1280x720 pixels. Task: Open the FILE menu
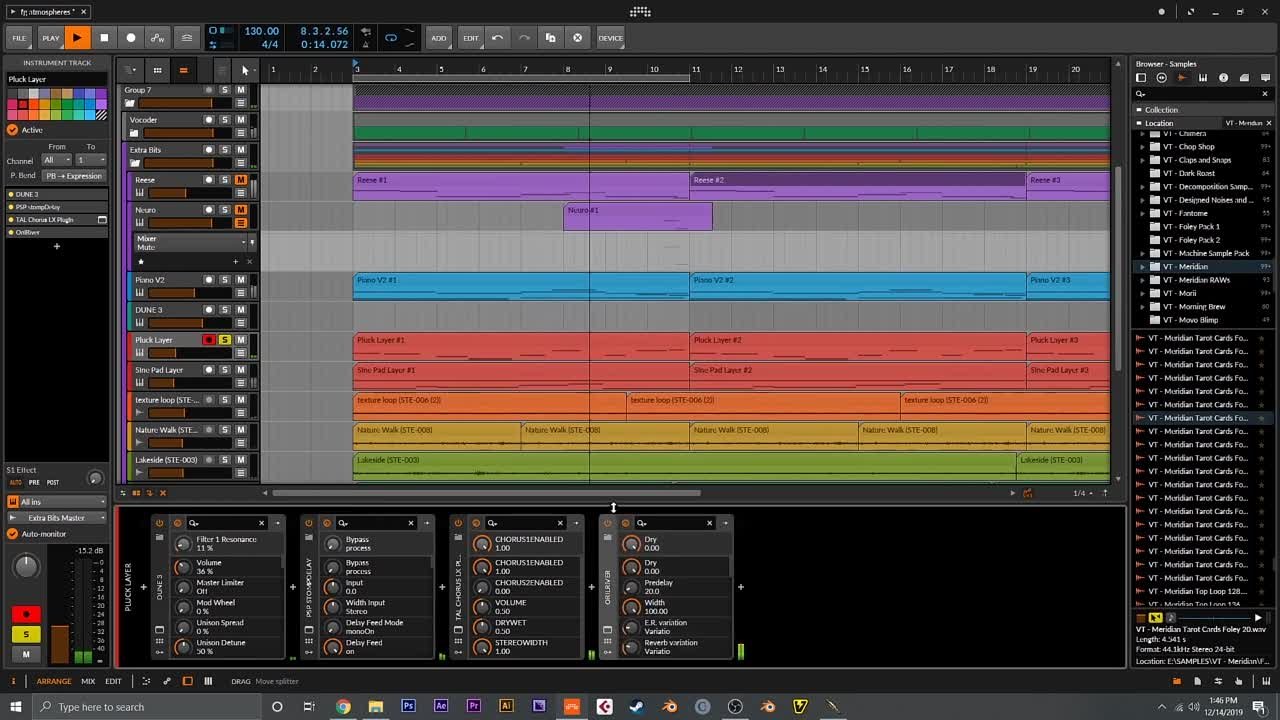click(x=19, y=38)
